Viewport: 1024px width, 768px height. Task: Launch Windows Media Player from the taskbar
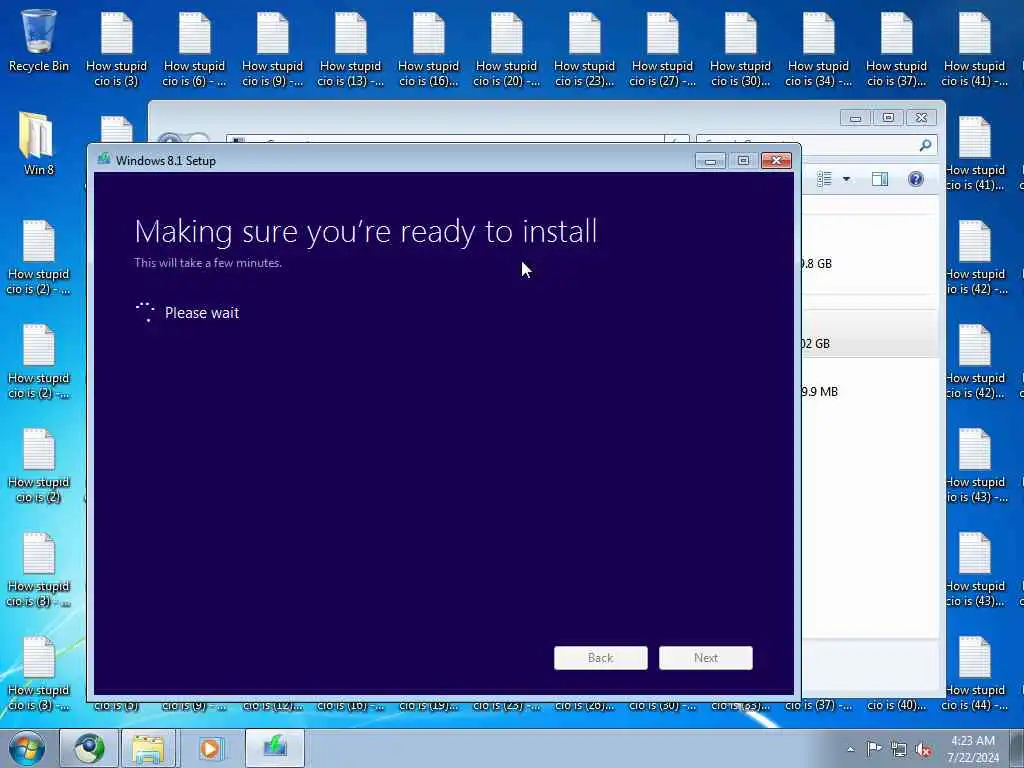[210, 749]
